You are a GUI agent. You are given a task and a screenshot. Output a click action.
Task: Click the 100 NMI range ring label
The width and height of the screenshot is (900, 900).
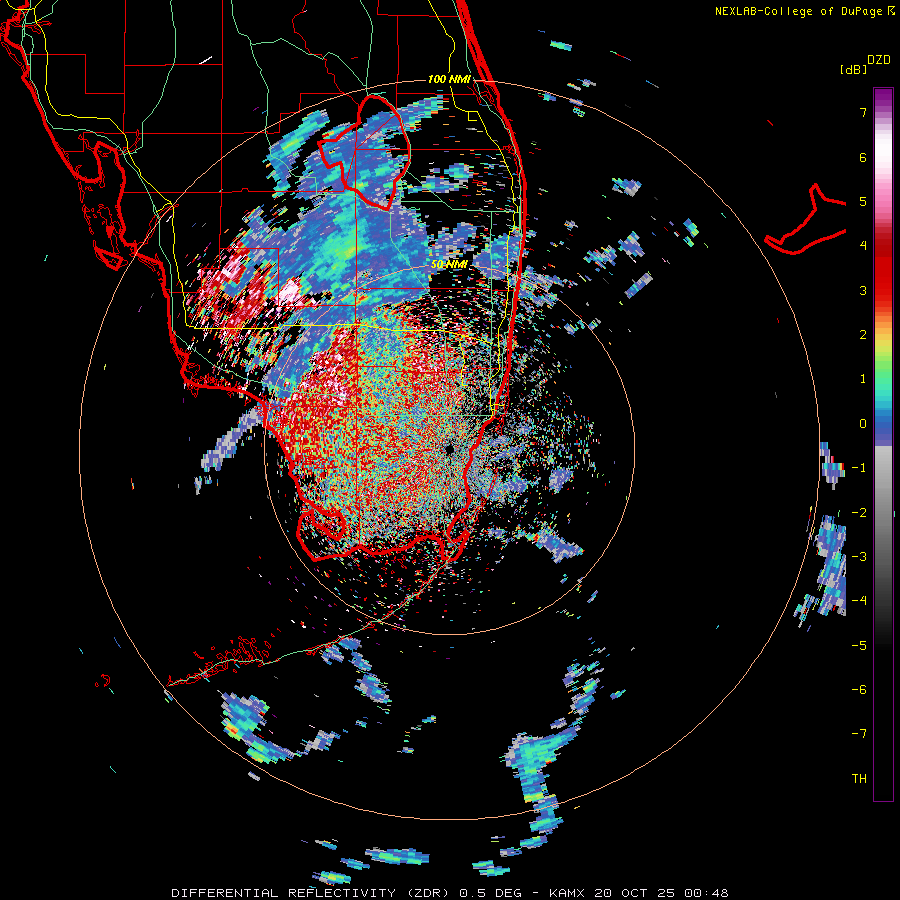tap(449, 79)
